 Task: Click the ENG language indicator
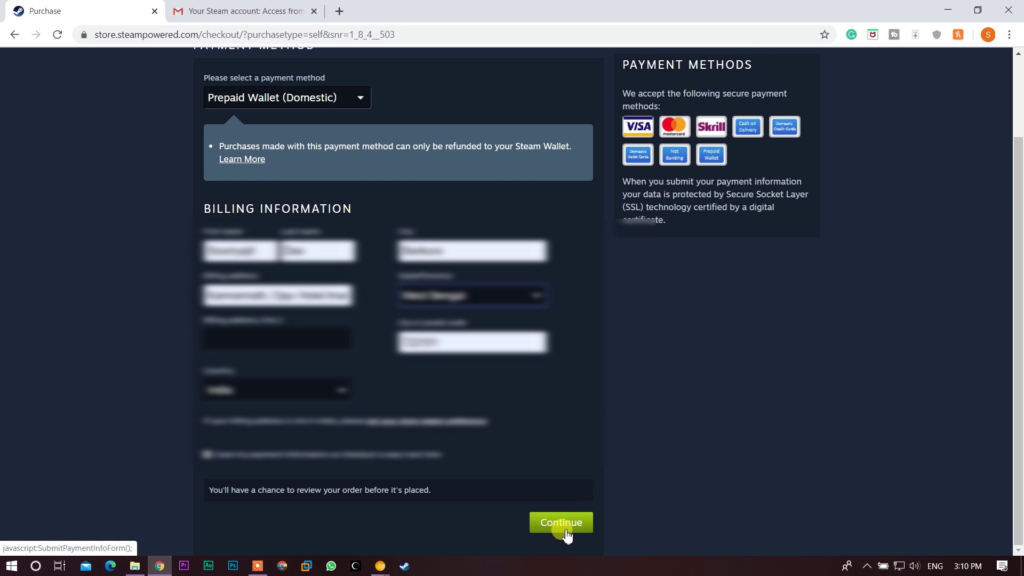click(x=935, y=566)
